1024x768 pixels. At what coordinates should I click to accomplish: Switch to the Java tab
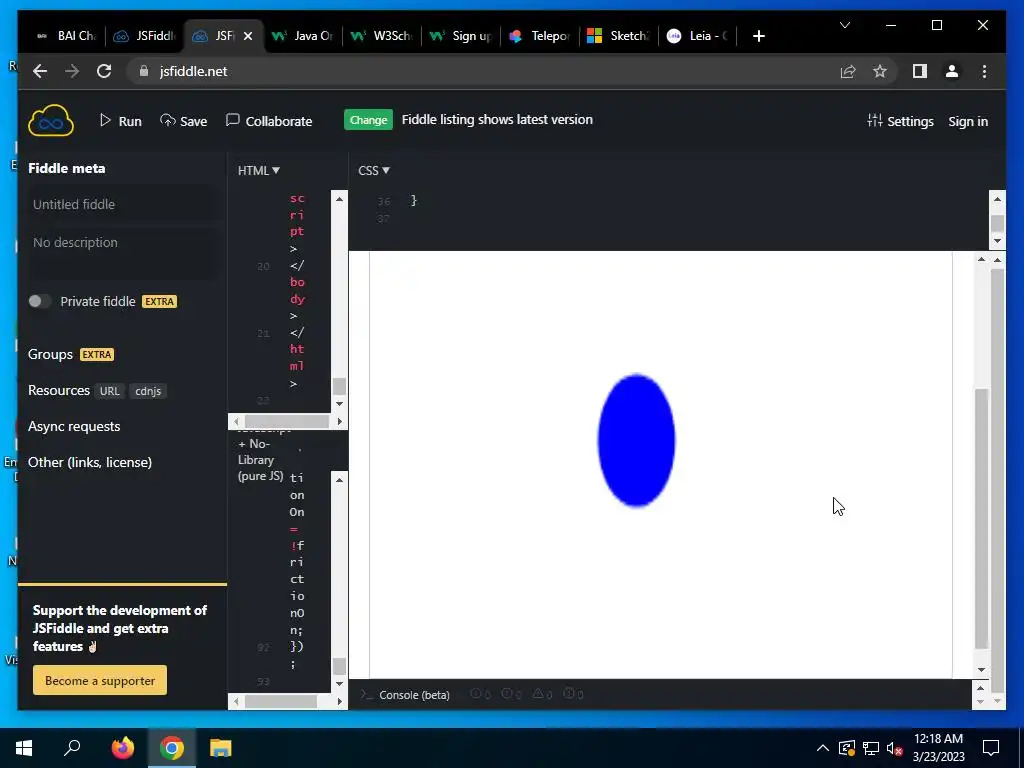tap(304, 36)
